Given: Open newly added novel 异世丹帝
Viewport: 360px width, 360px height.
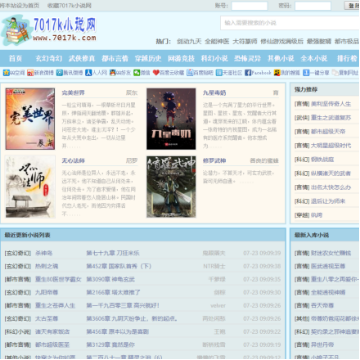Looking at the screenshot, I should 322,345.
